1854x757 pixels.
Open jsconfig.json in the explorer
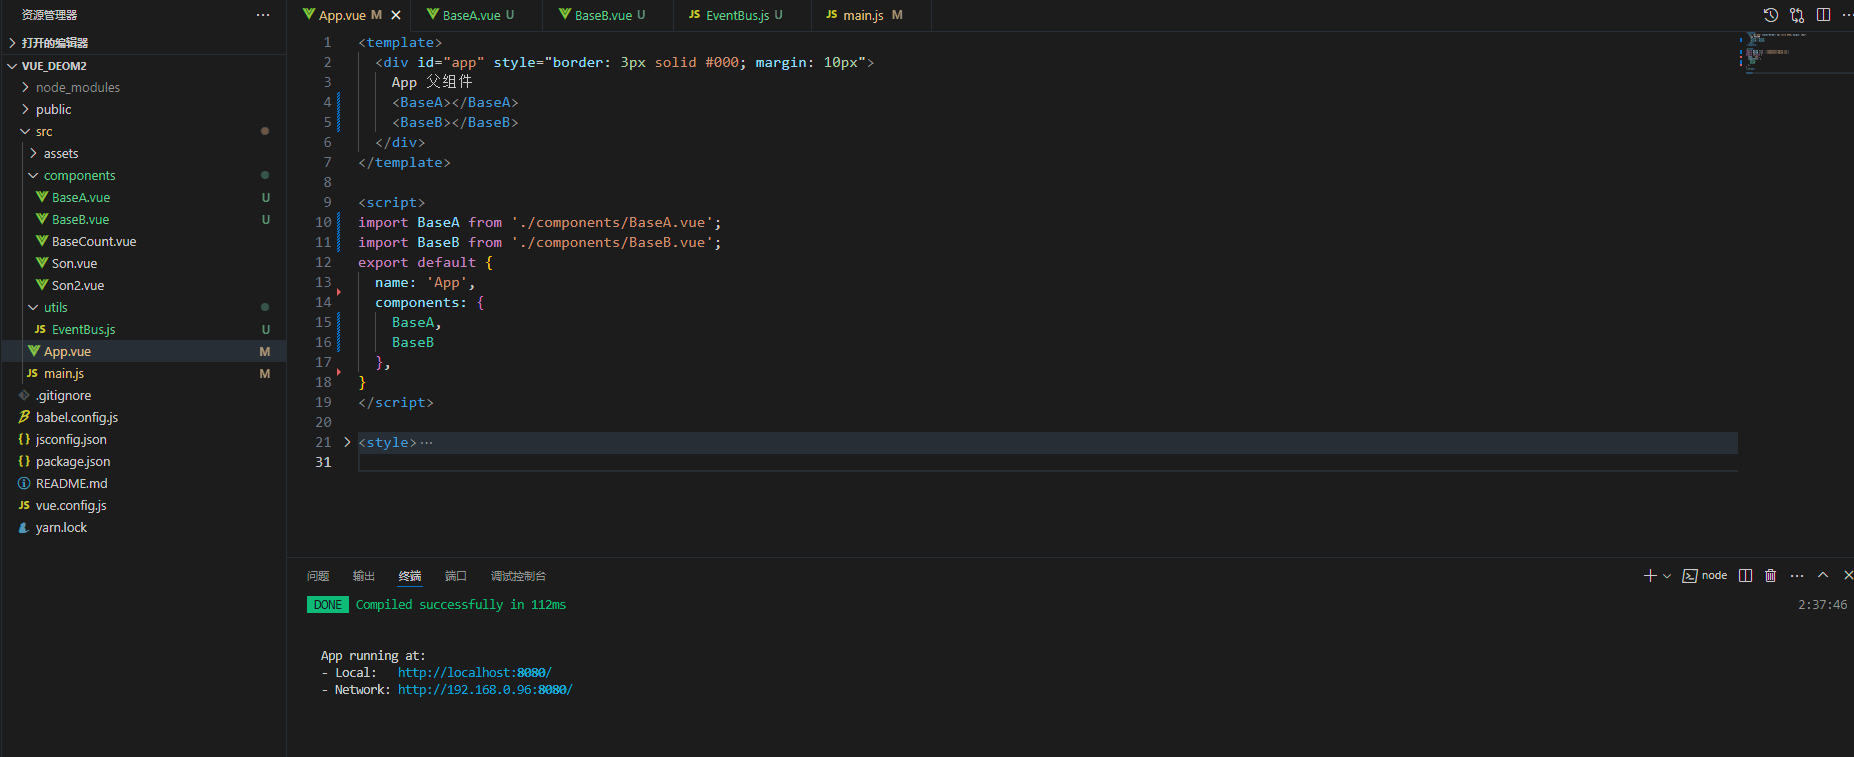[x=144, y=440]
